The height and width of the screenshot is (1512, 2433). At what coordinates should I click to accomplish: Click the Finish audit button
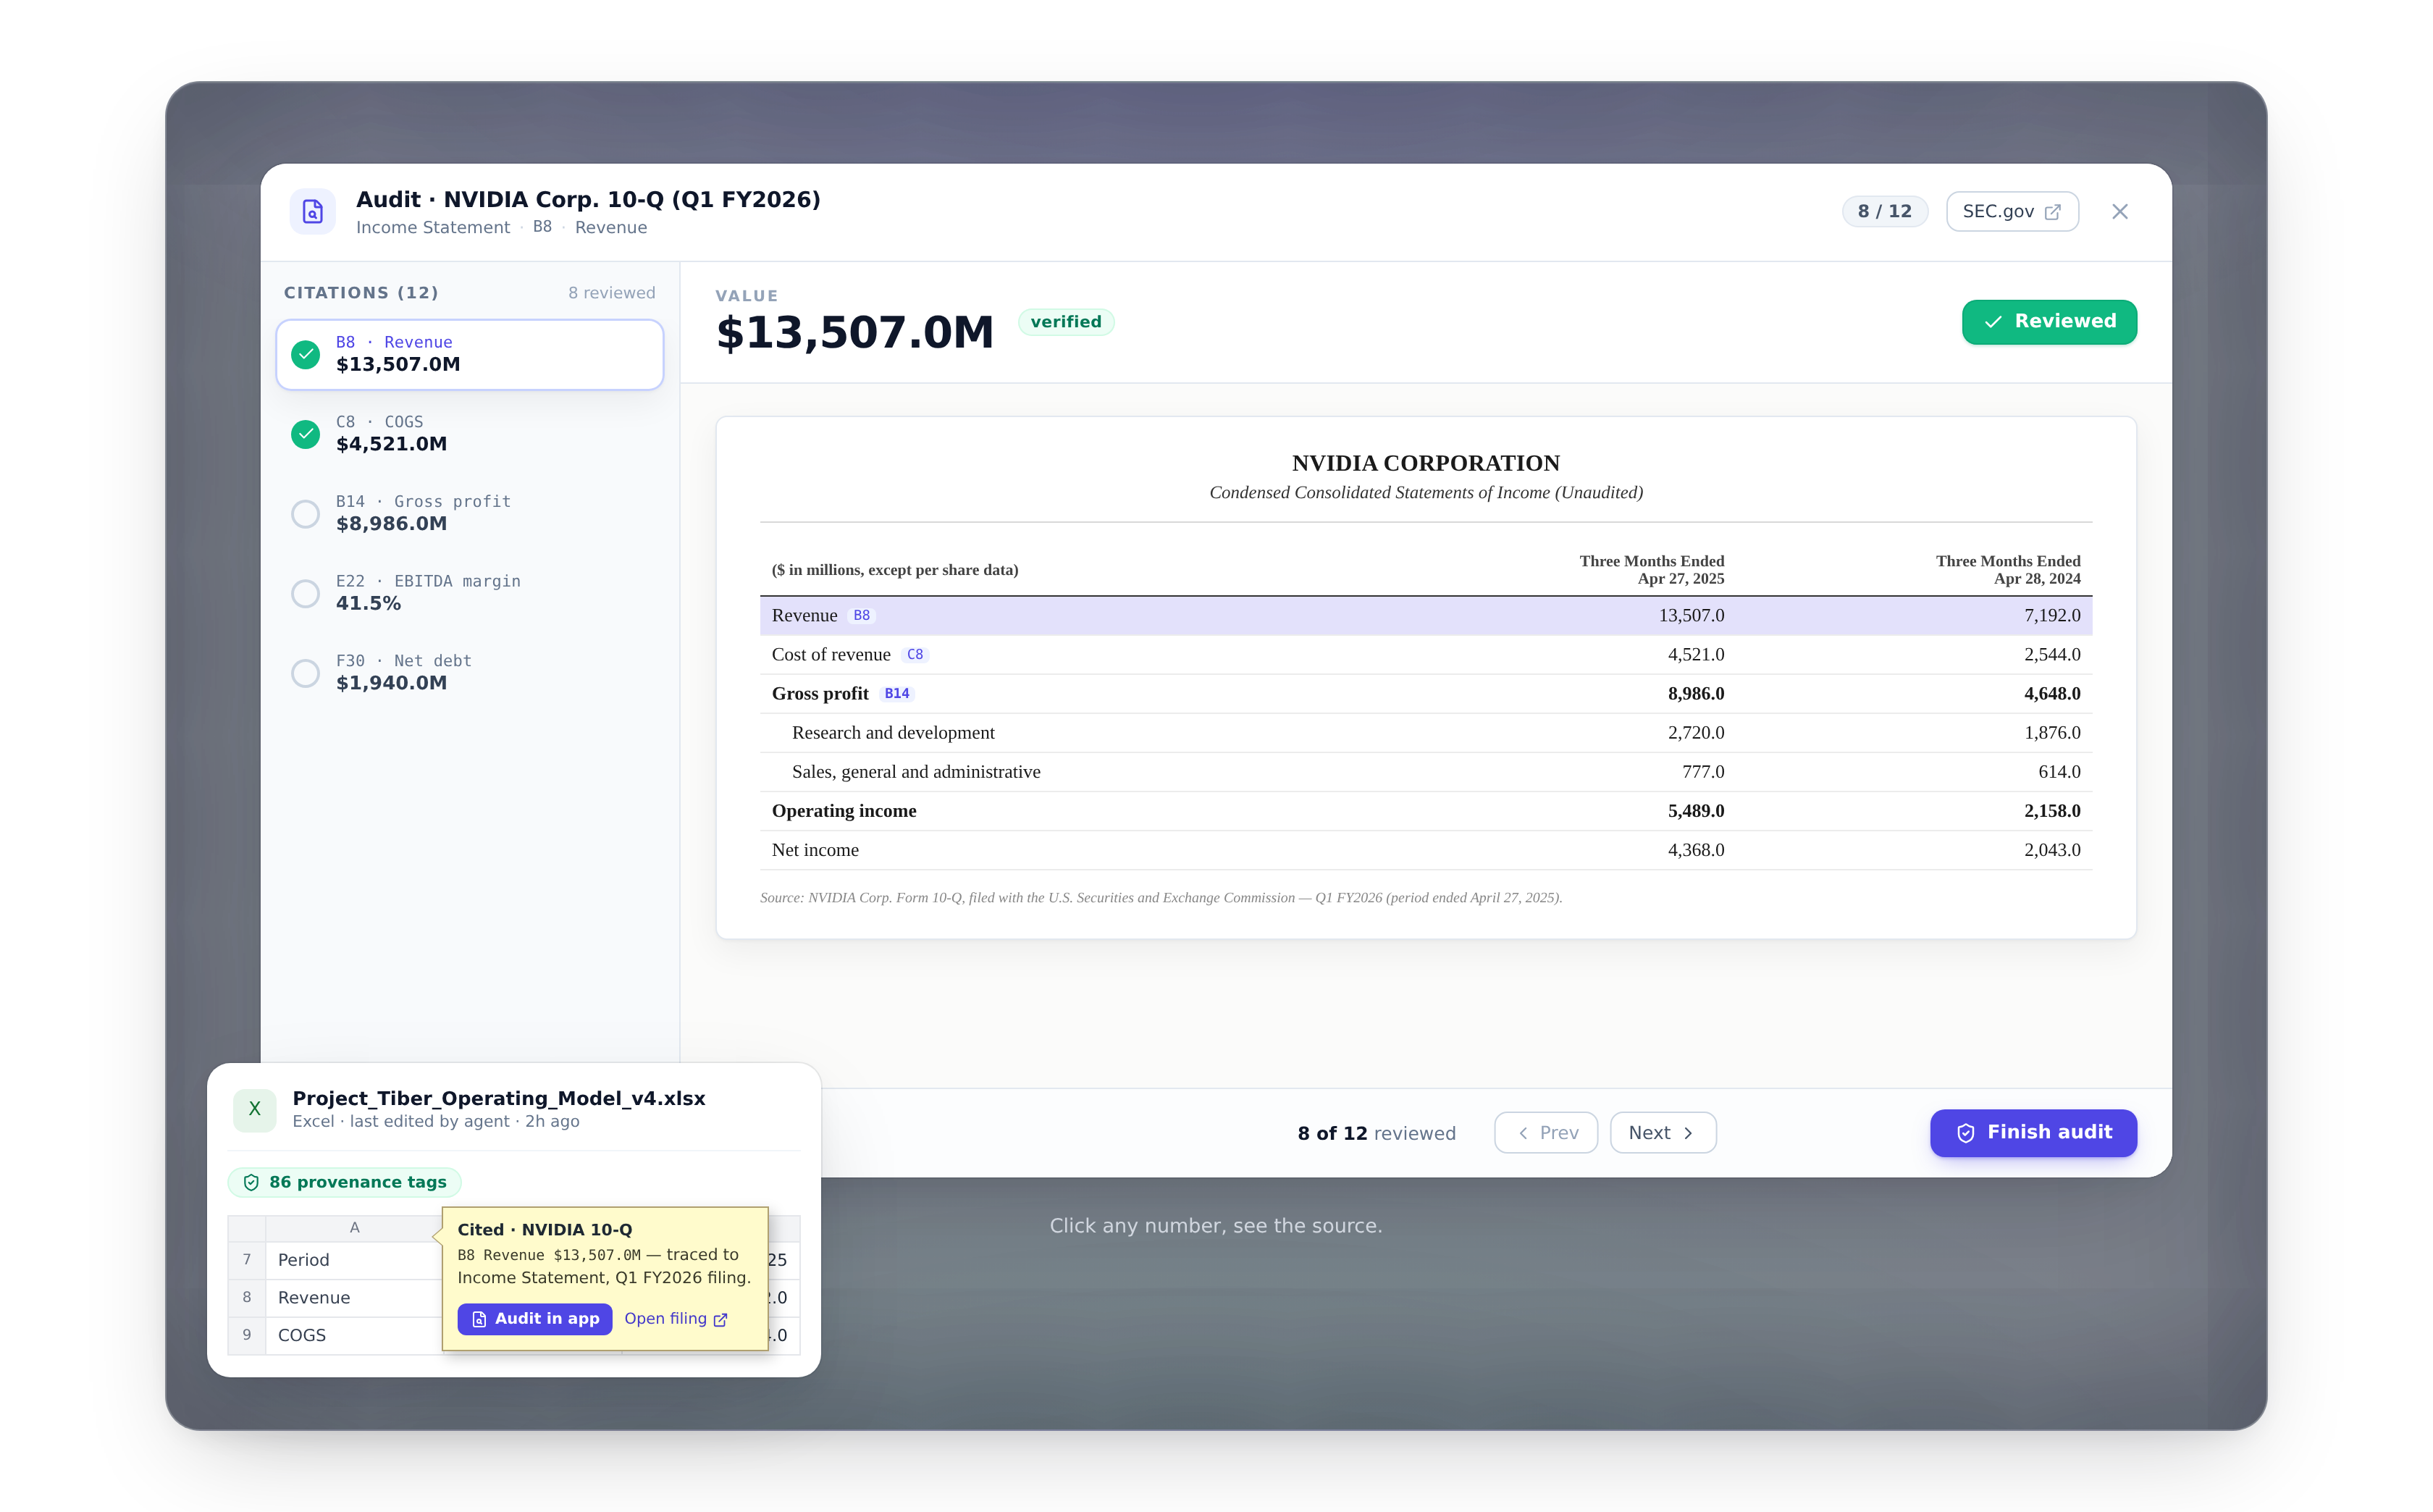coord(2033,1132)
